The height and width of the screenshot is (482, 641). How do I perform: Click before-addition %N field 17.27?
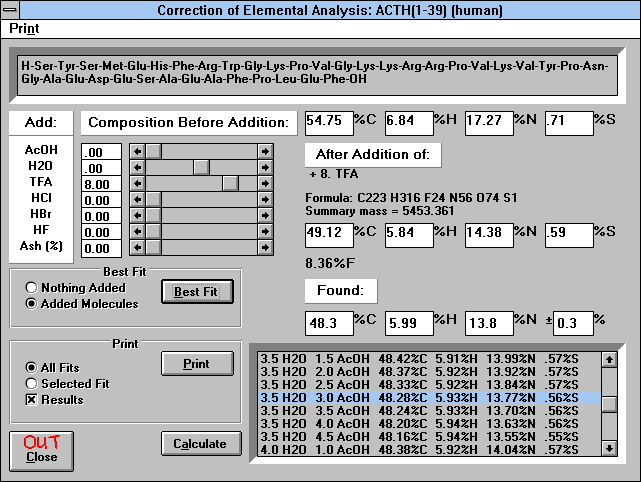click(x=489, y=123)
